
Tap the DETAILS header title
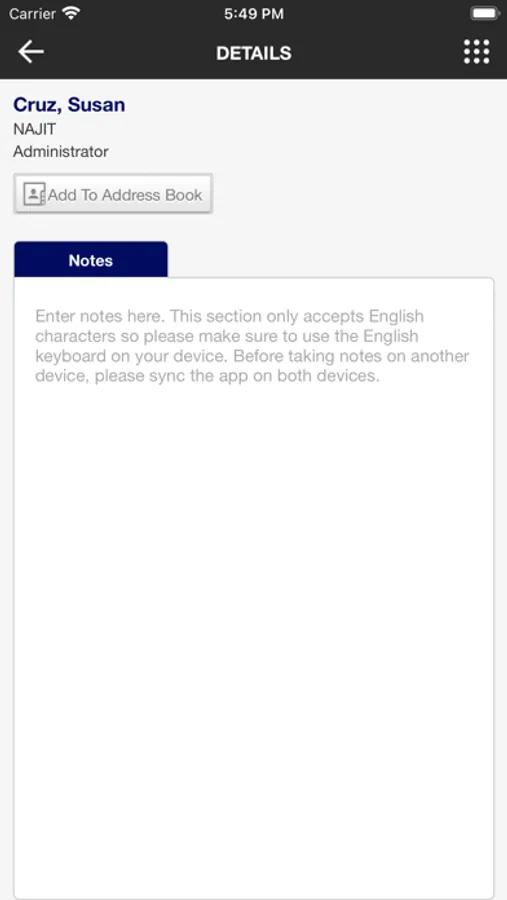[254, 53]
